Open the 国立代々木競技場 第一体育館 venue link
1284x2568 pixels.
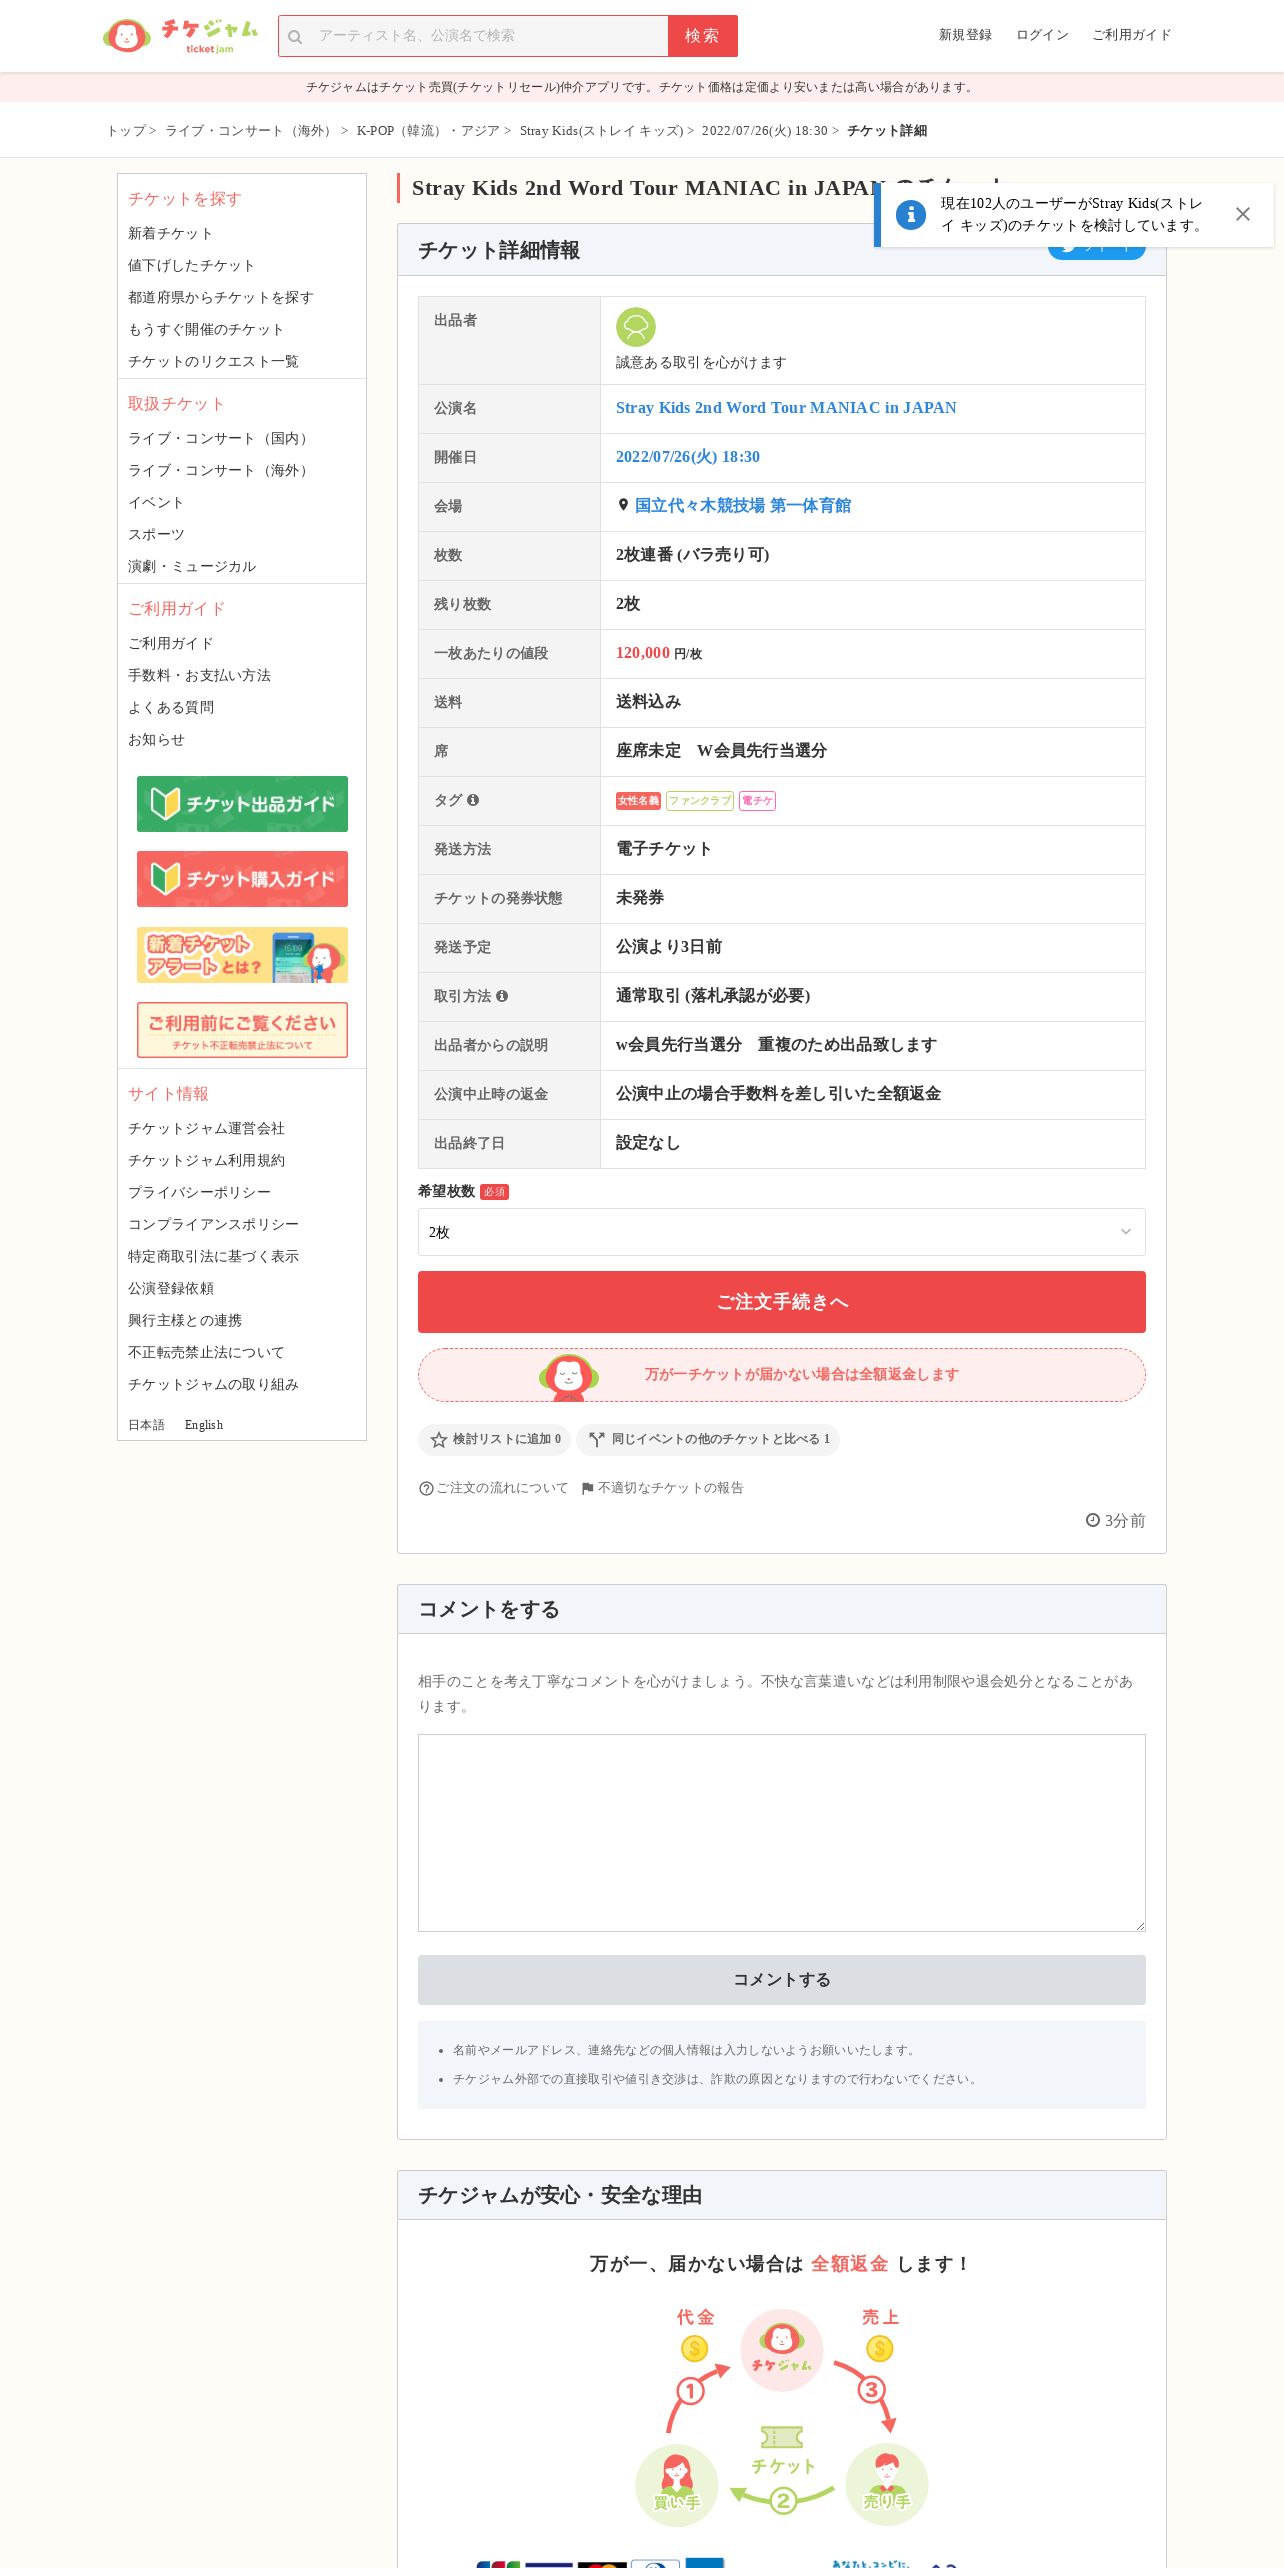[743, 506]
